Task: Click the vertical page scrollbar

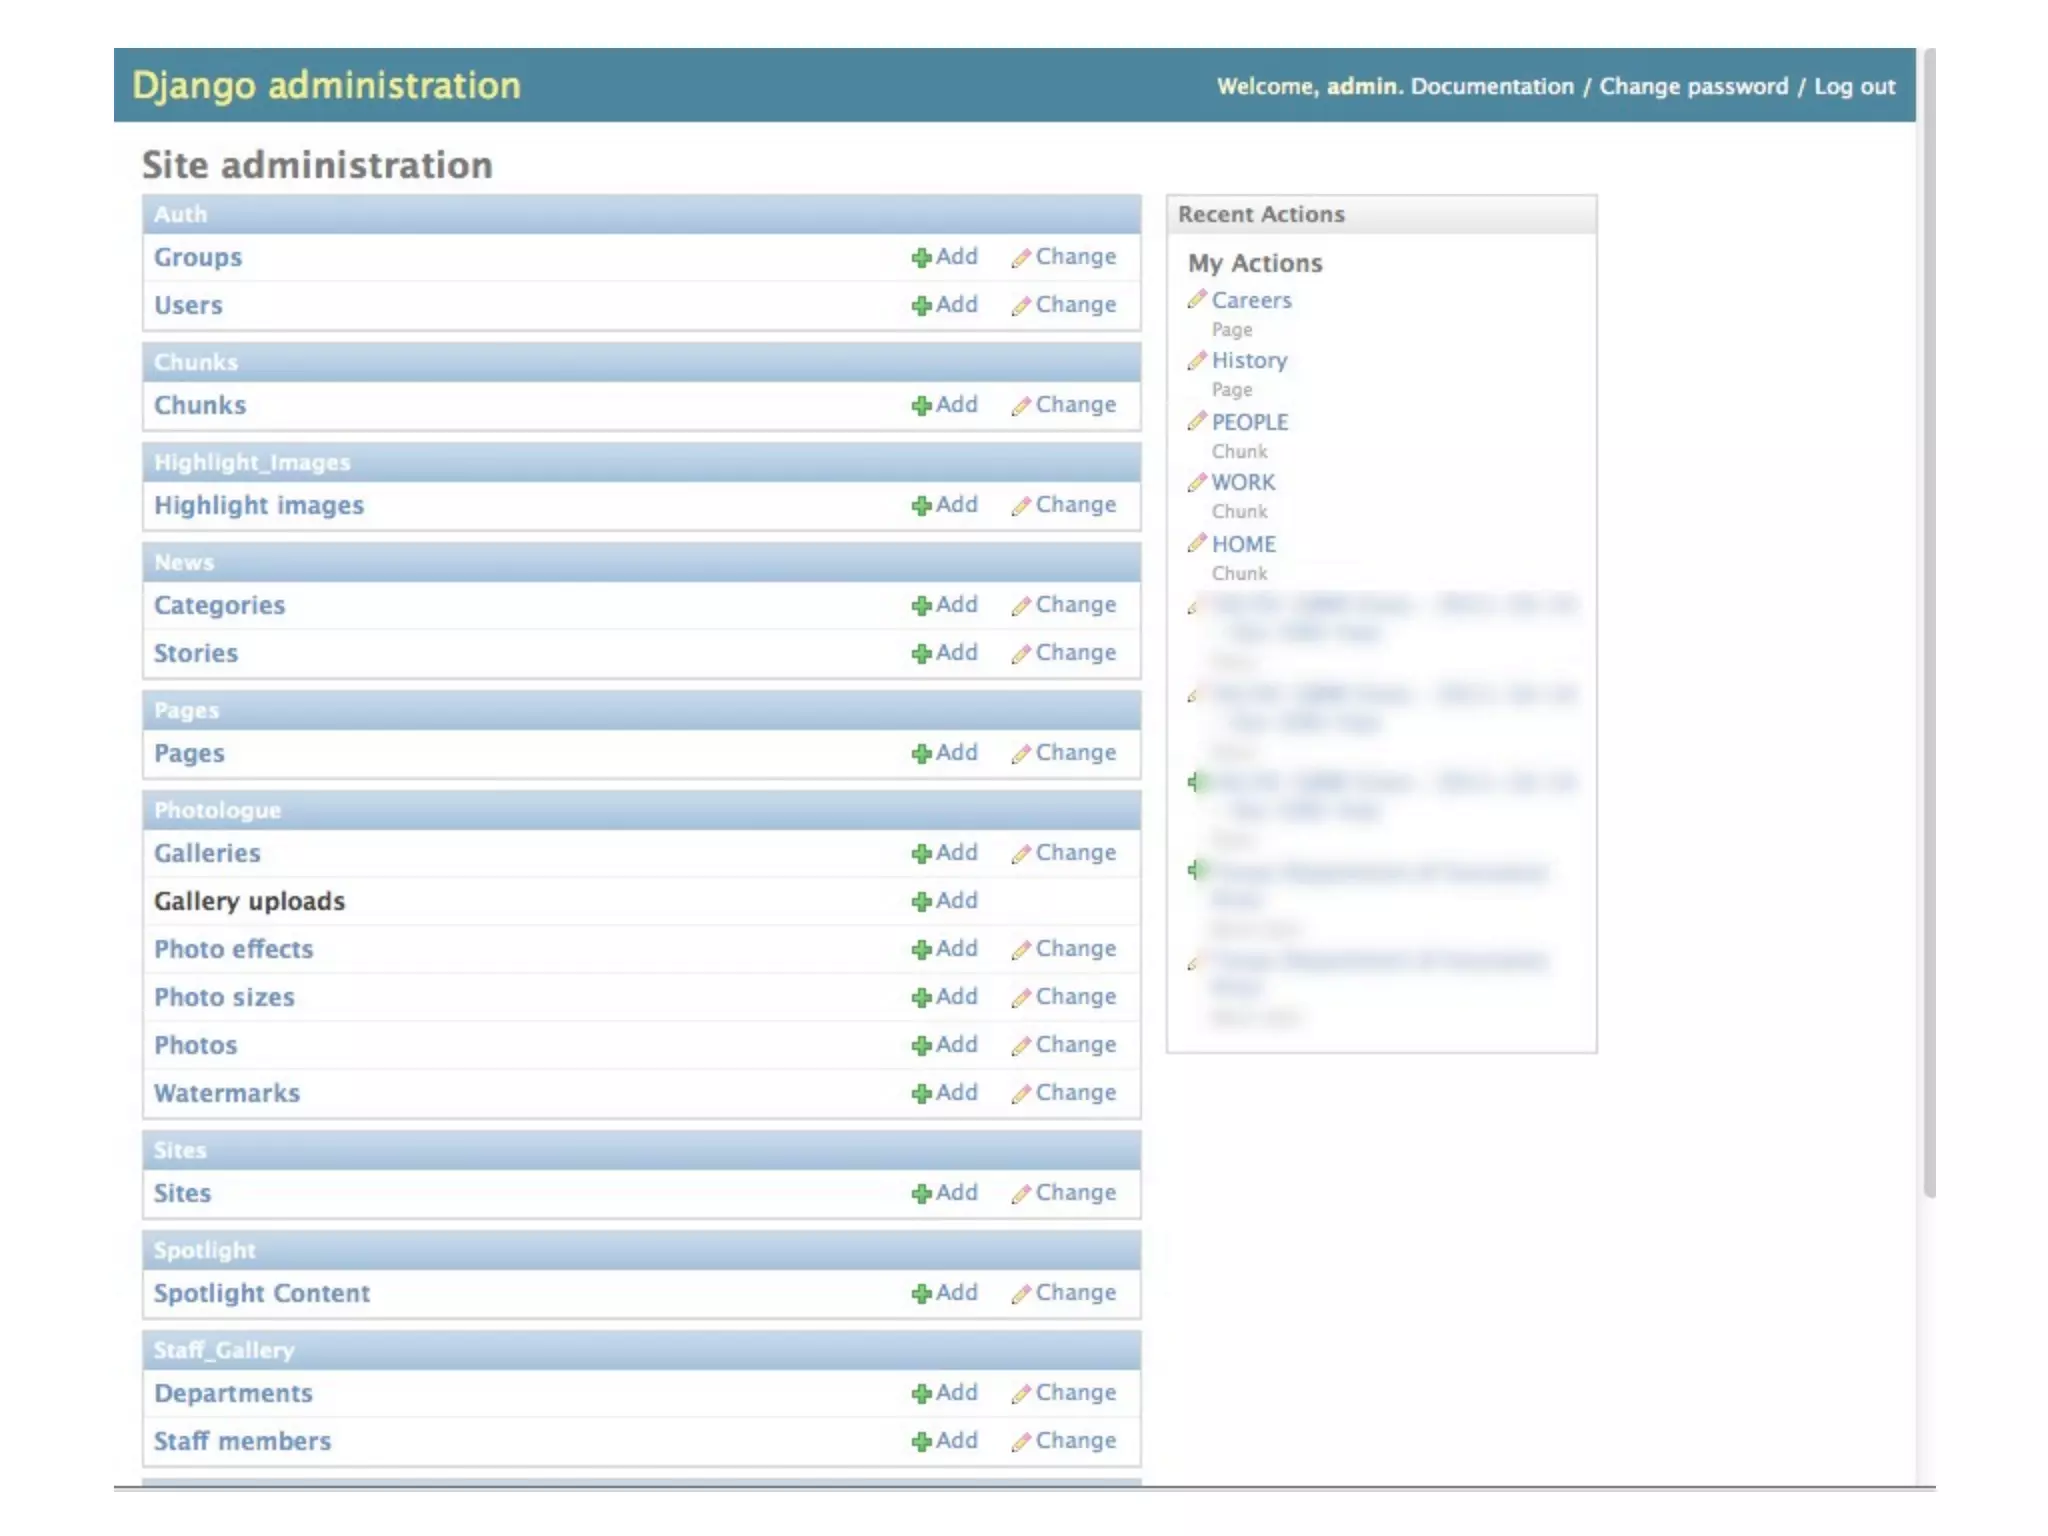Action: point(1929,620)
